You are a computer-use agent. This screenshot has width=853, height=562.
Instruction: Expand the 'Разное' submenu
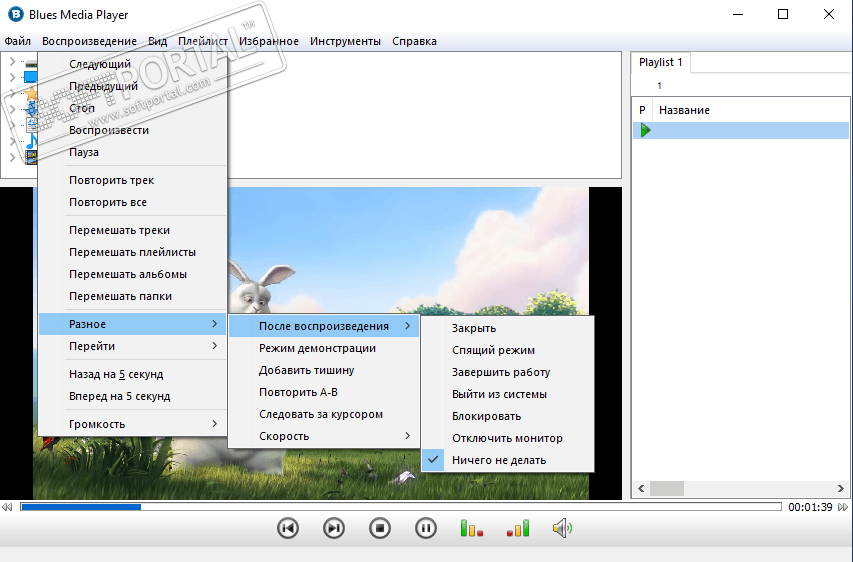click(133, 324)
